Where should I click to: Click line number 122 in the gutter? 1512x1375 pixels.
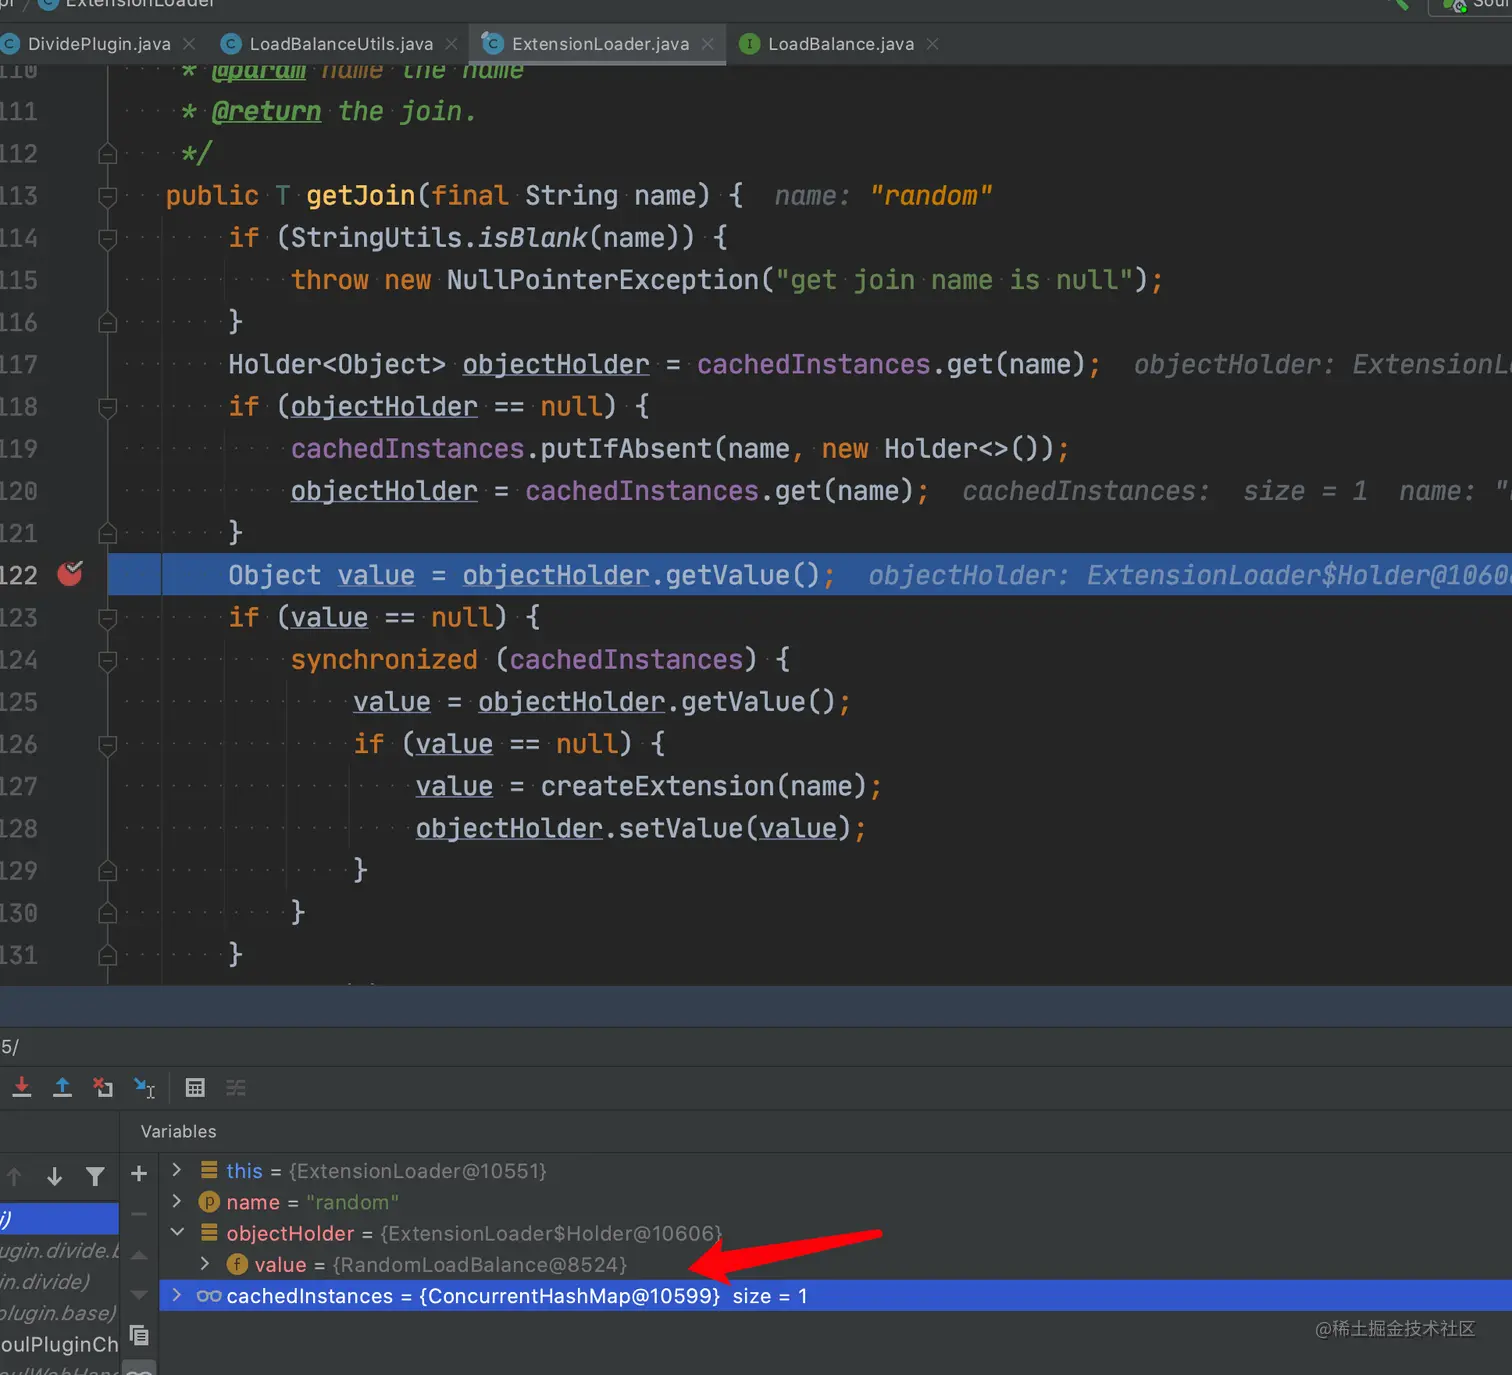[x=19, y=575]
